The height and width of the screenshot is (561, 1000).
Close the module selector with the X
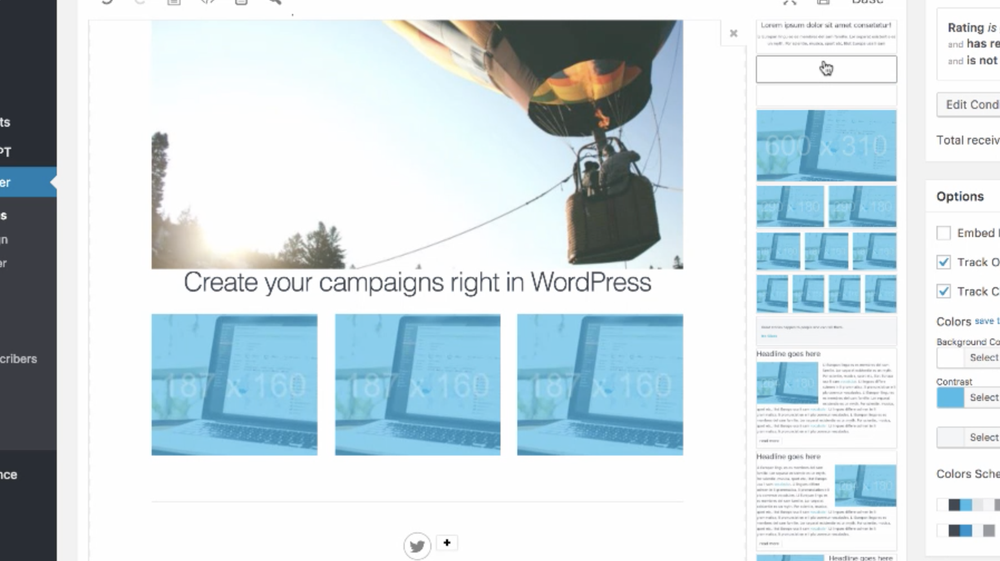[733, 33]
